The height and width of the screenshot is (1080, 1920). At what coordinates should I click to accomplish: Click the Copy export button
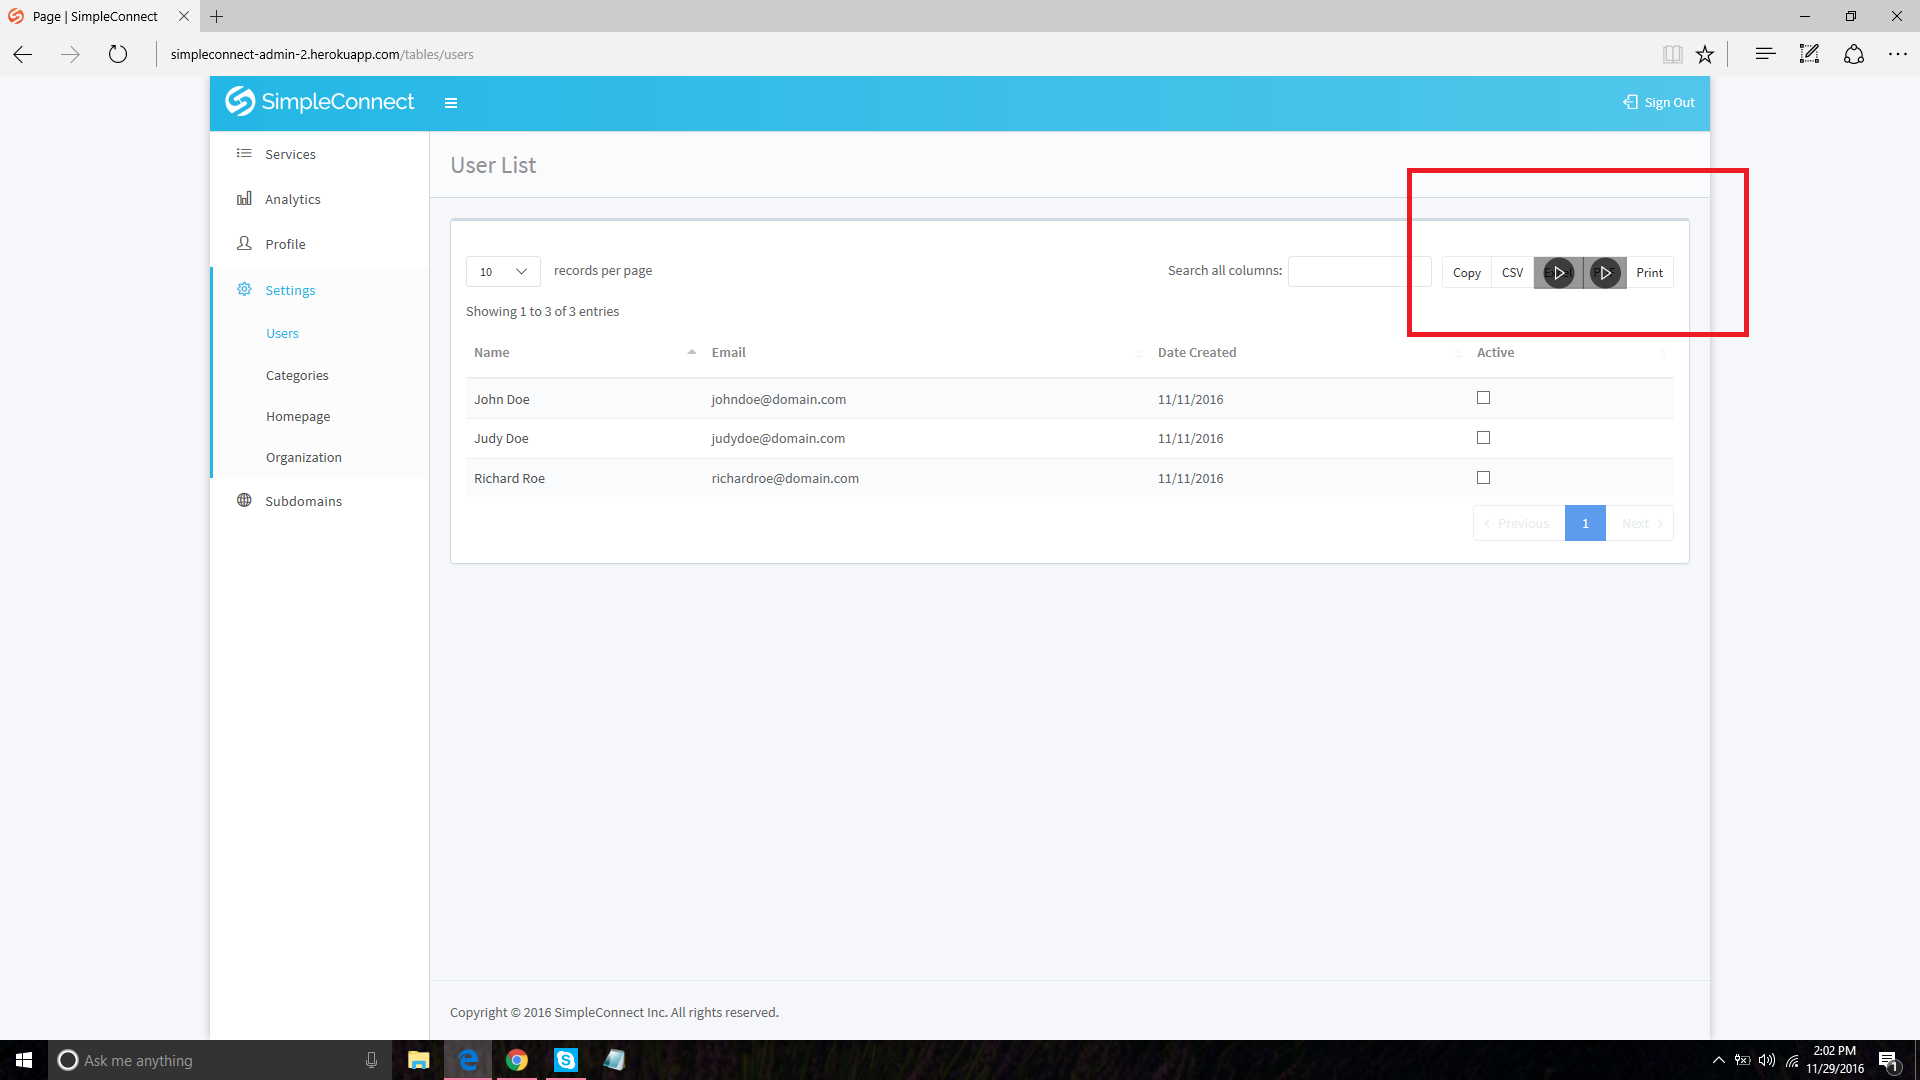(1466, 272)
